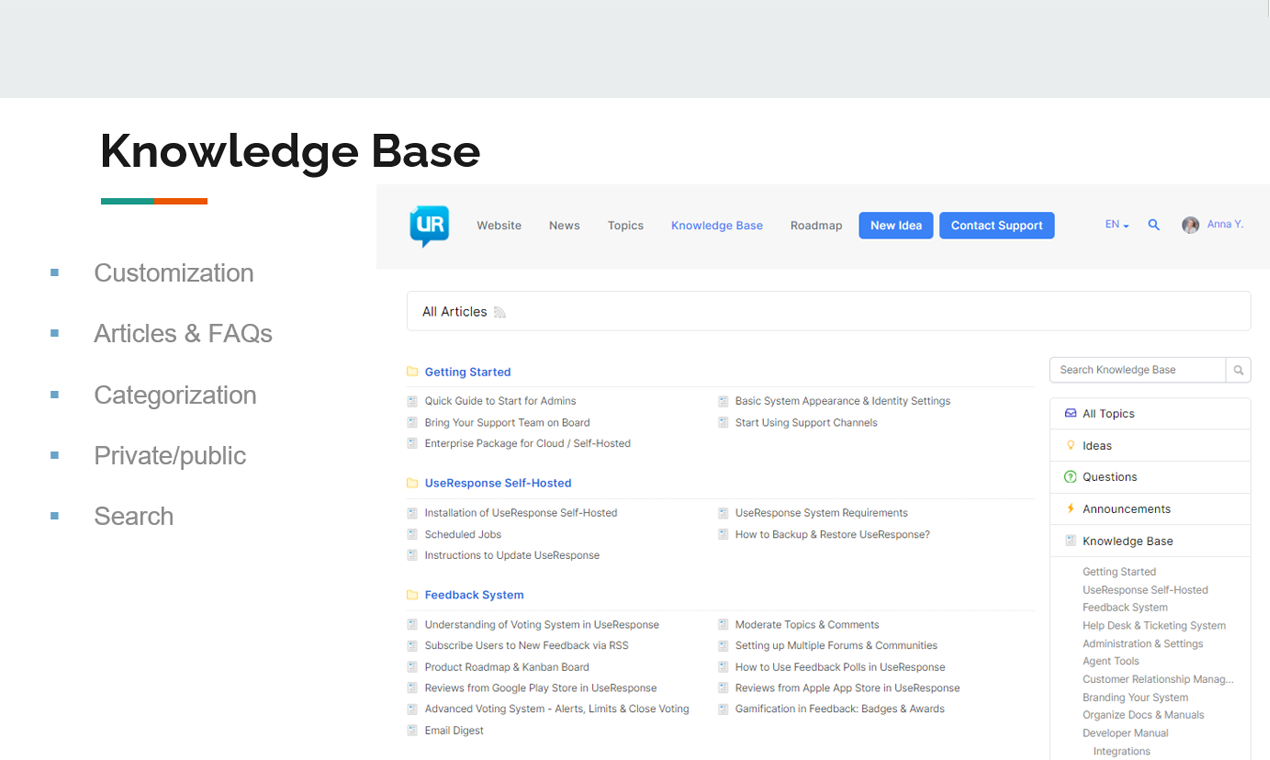This screenshot has width=1270, height=760.
Task: Click the Contact Support button
Action: click(x=996, y=226)
